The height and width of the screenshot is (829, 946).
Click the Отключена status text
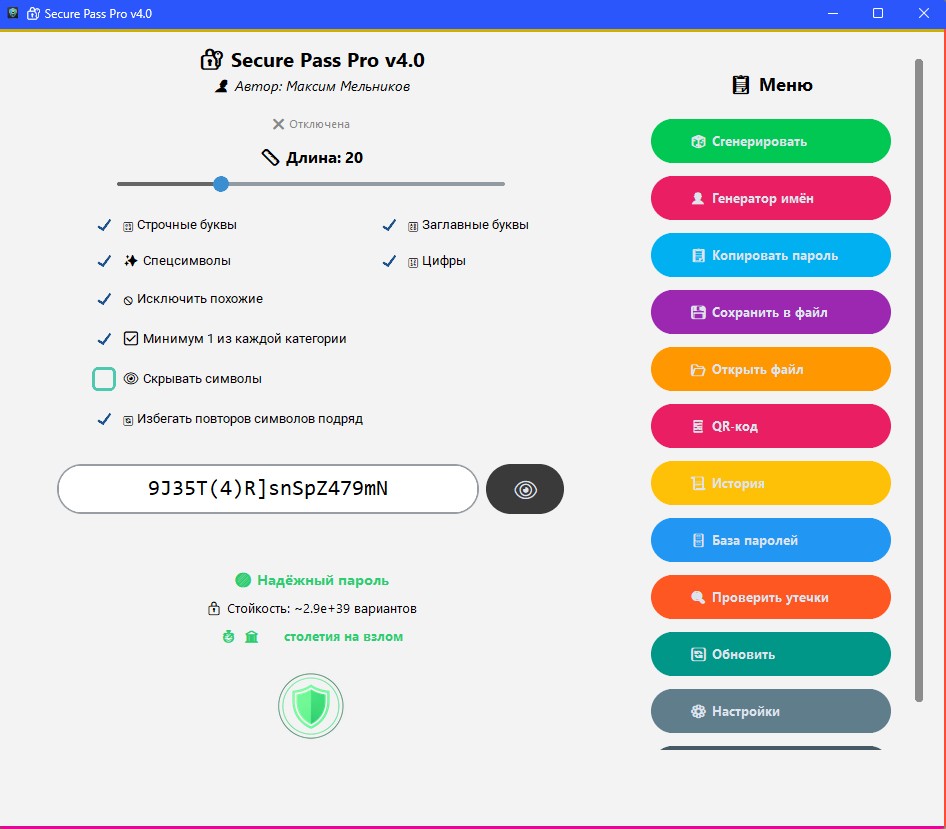pyautogui.click(x=319, y=124)
